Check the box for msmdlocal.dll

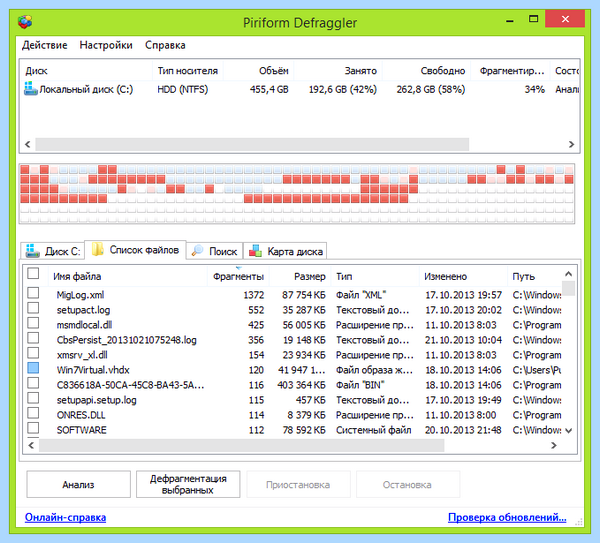33,323
